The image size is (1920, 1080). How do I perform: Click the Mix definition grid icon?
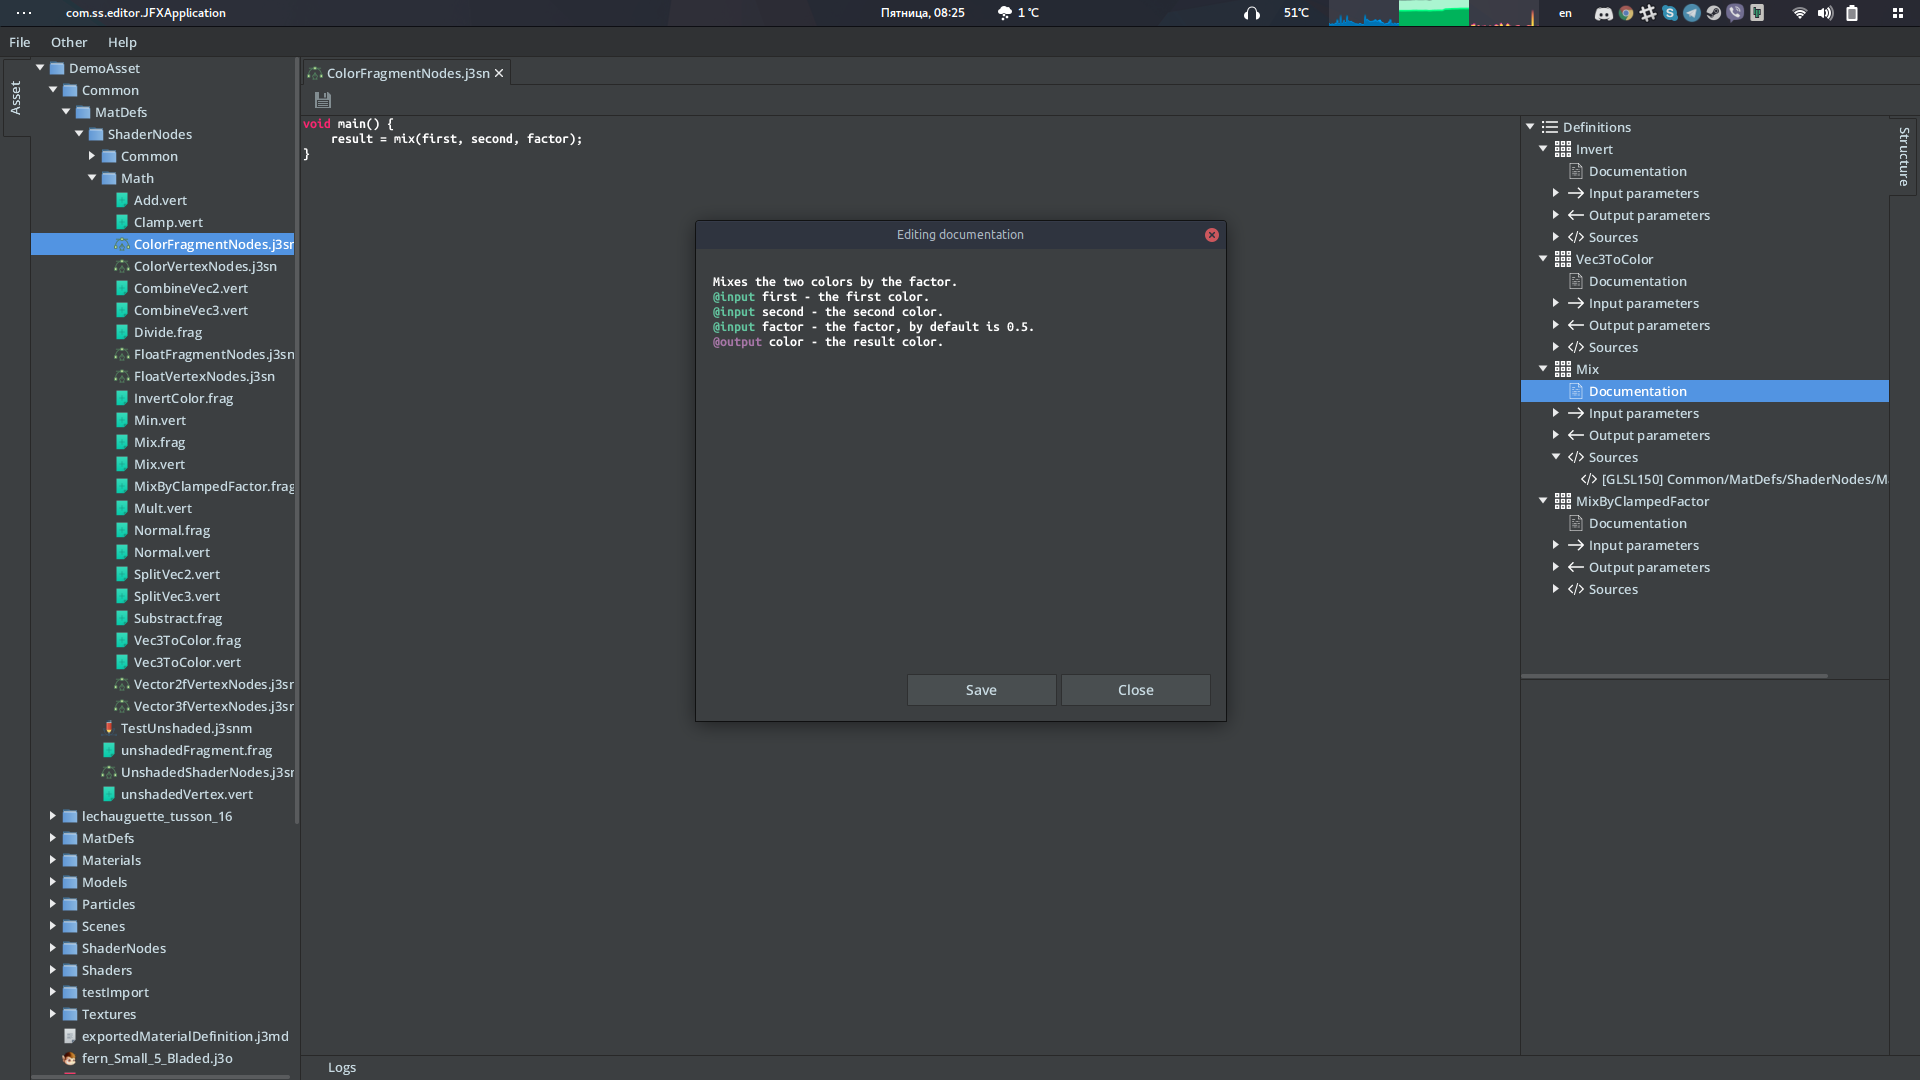(1562, 369)
